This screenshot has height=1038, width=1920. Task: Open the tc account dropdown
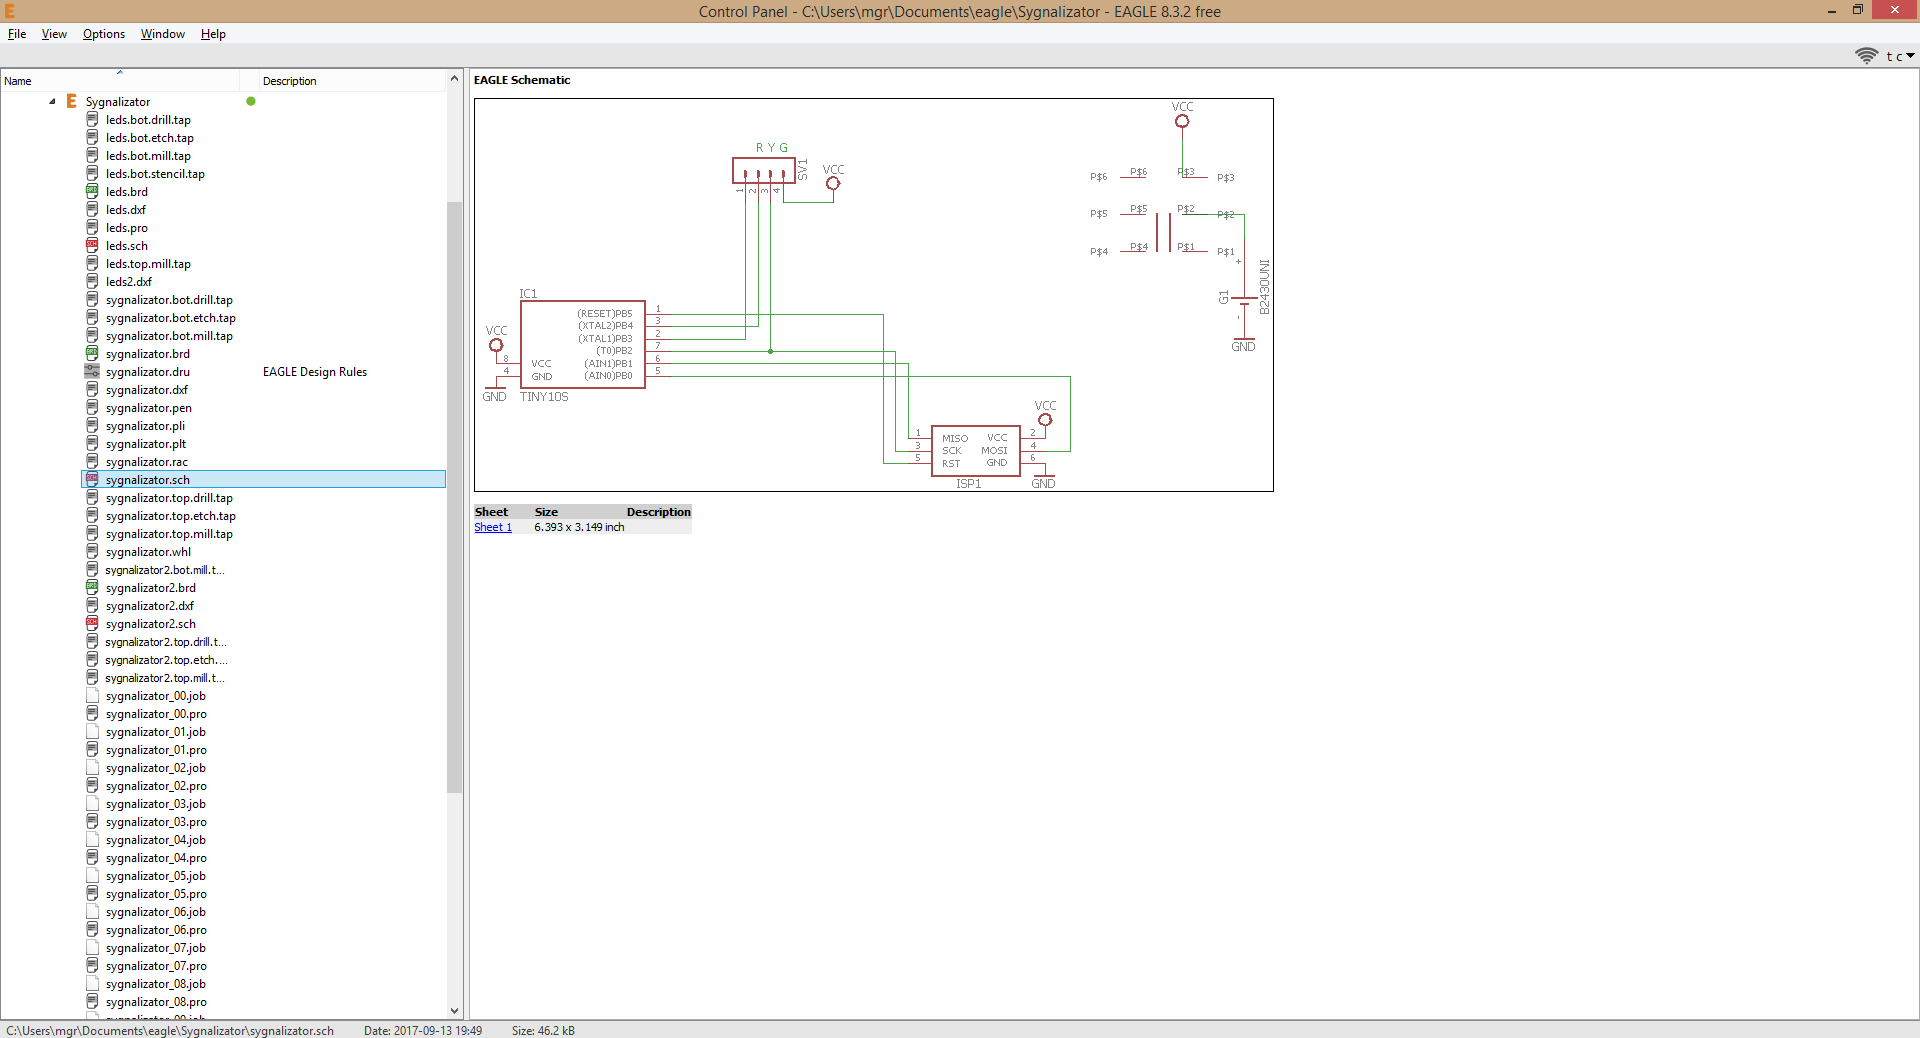[1900, 56]
